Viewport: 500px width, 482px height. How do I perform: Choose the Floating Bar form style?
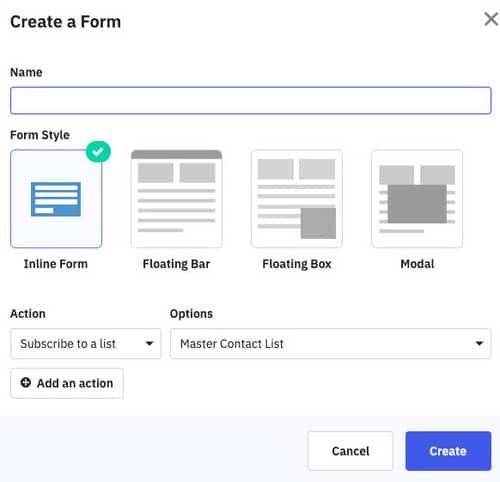[176, 199]
